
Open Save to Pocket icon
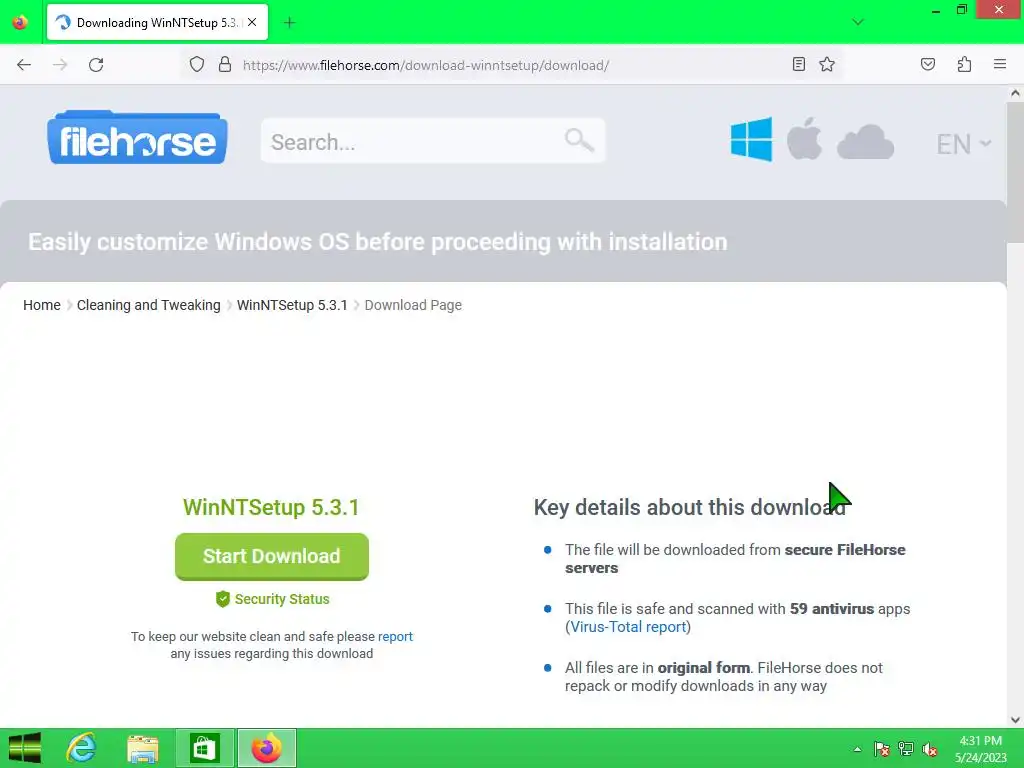[x=927, y=64]
